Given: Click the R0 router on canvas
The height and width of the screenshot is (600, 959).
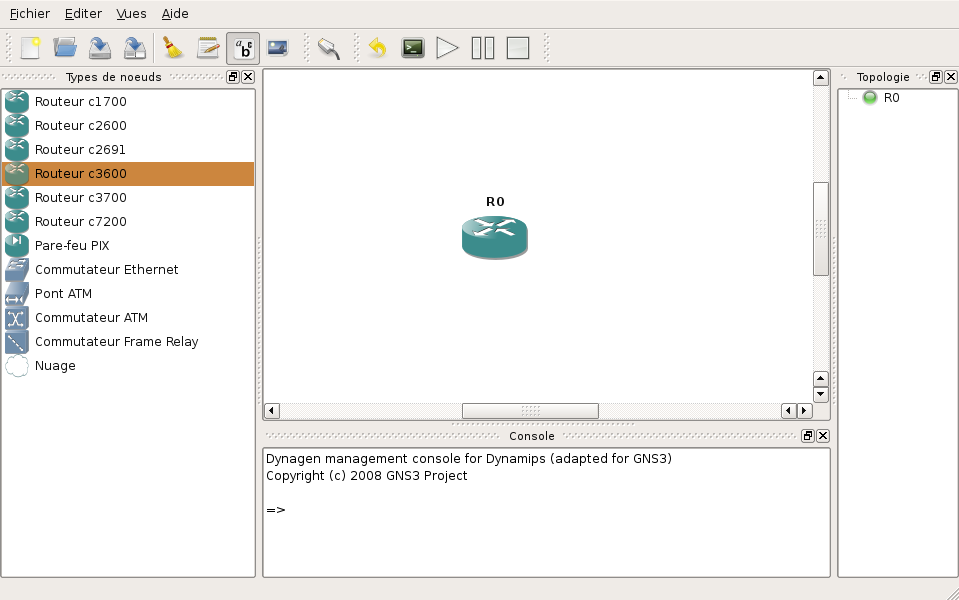Looking at the screenshot, I should pos(495,237).
